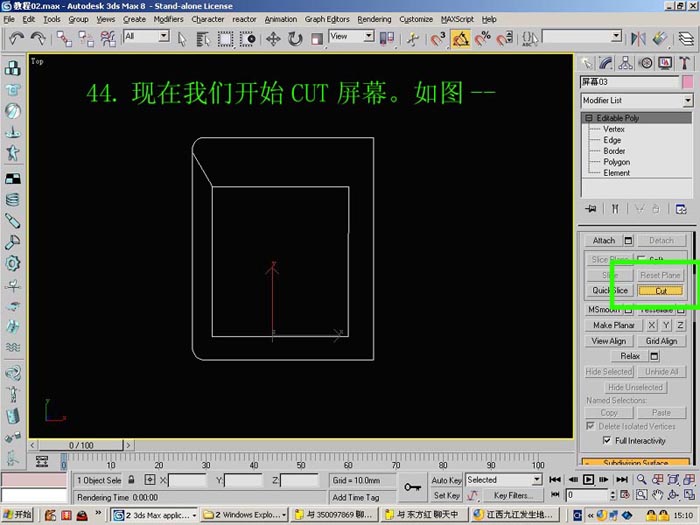Open the Rendering menu
700x525 pixels.
click(374, 19)
